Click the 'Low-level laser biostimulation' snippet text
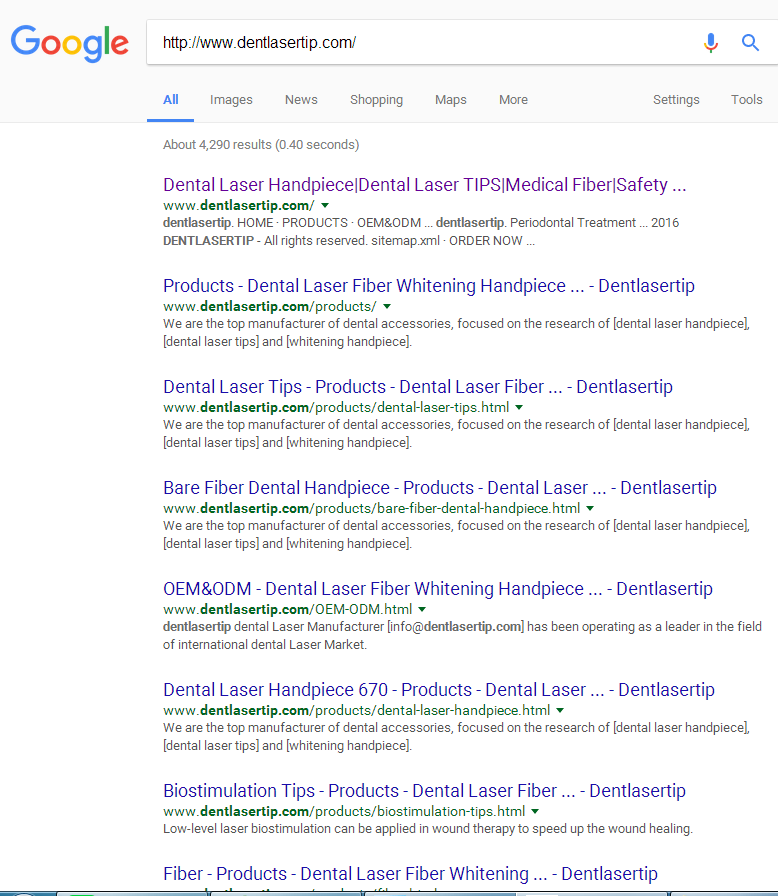This screenshot has height=896, width=778. pyautogui.click(x=428, y=829)
